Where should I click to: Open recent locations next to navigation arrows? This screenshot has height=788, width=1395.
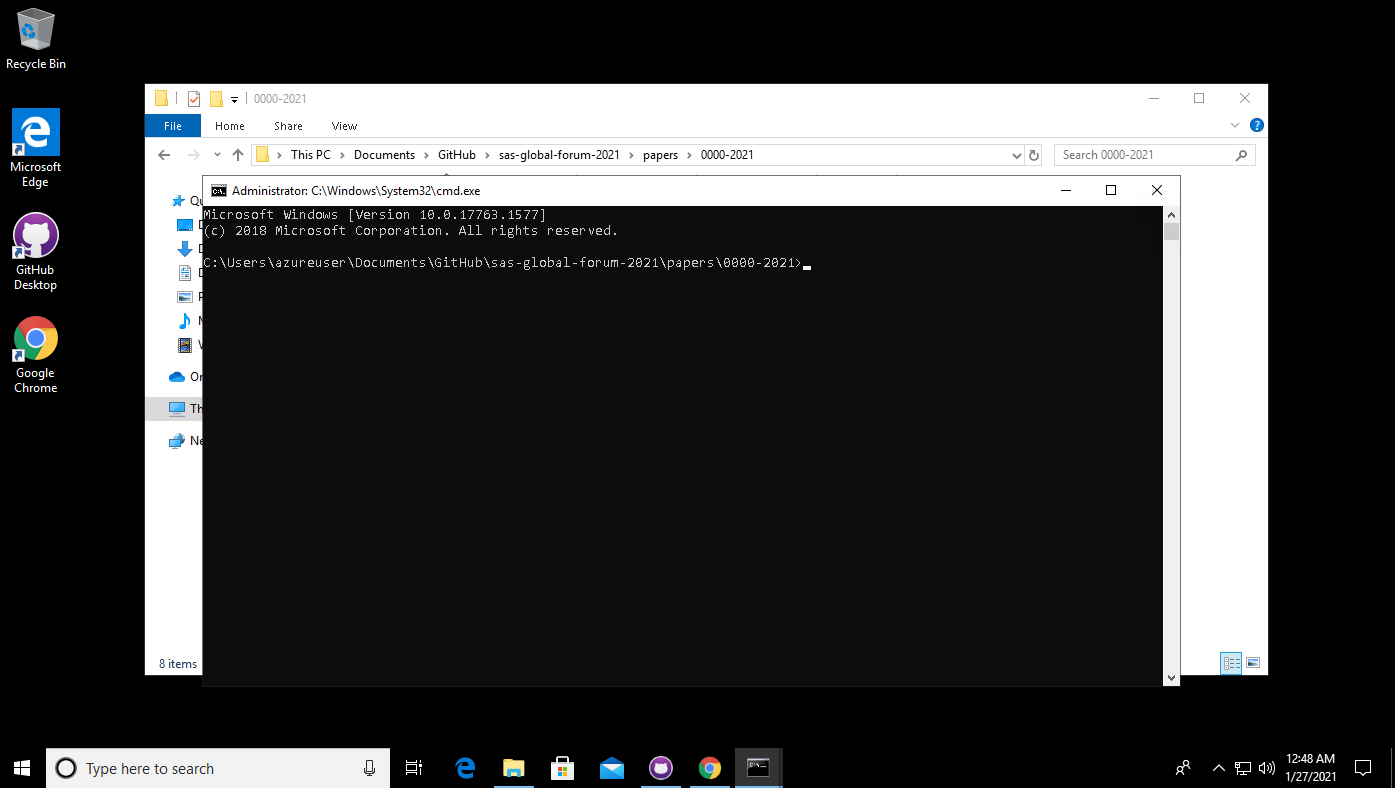216,154
